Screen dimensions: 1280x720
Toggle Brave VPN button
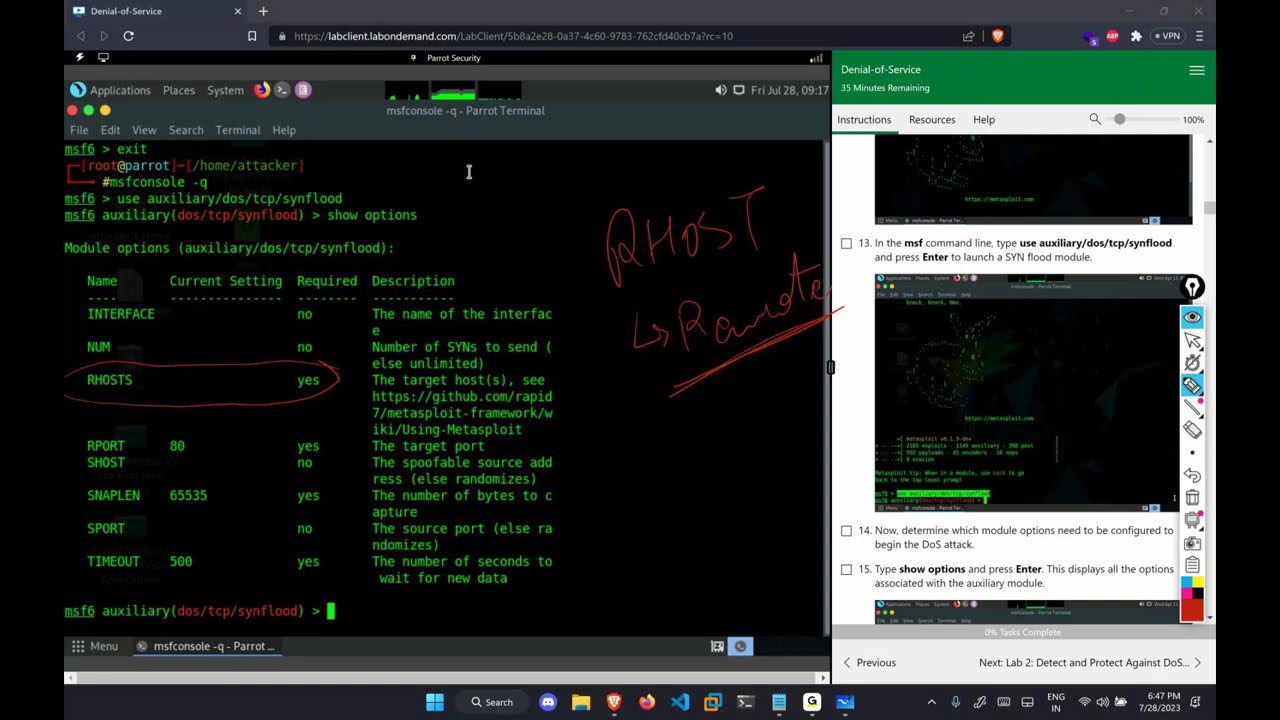coord(1167,36)
